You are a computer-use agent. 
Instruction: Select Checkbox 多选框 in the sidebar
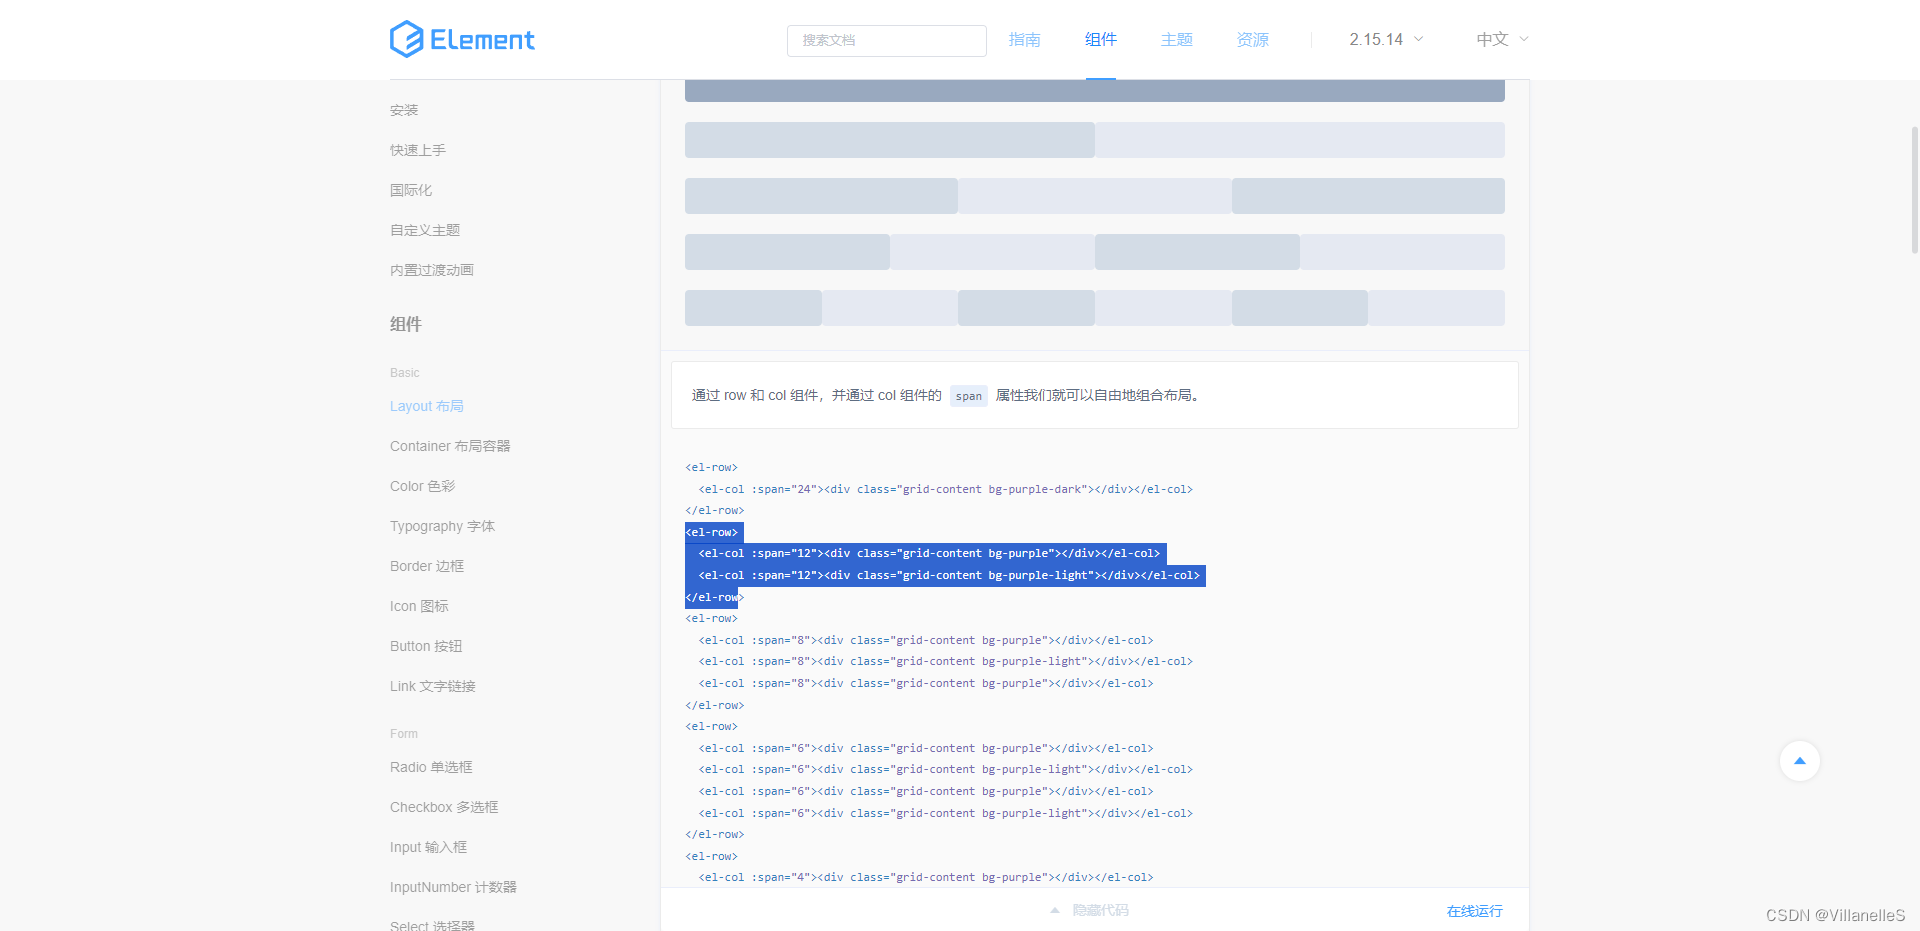444,807
